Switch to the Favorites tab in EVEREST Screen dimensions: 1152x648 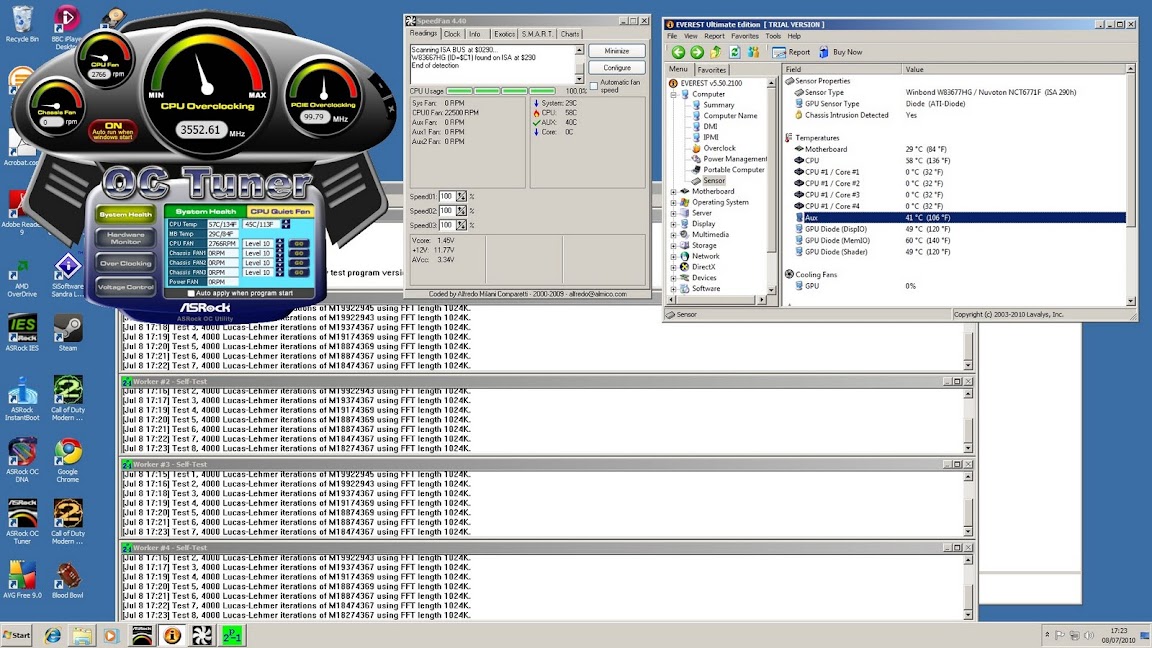[x=711, y=70]
